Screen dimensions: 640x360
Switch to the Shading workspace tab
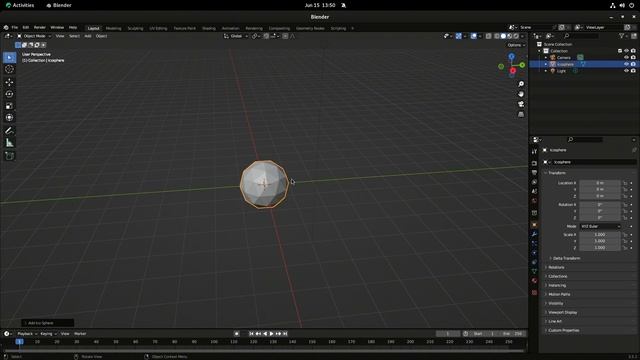pos(209,28)
